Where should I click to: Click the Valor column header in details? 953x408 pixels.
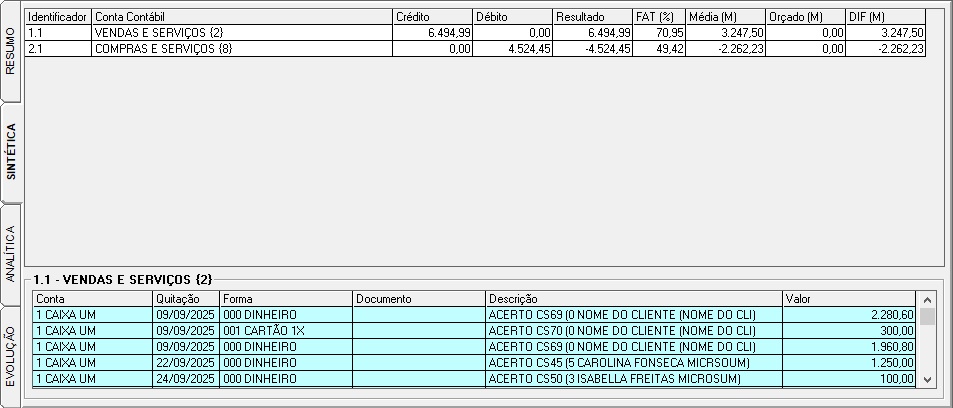pos(848,298)
